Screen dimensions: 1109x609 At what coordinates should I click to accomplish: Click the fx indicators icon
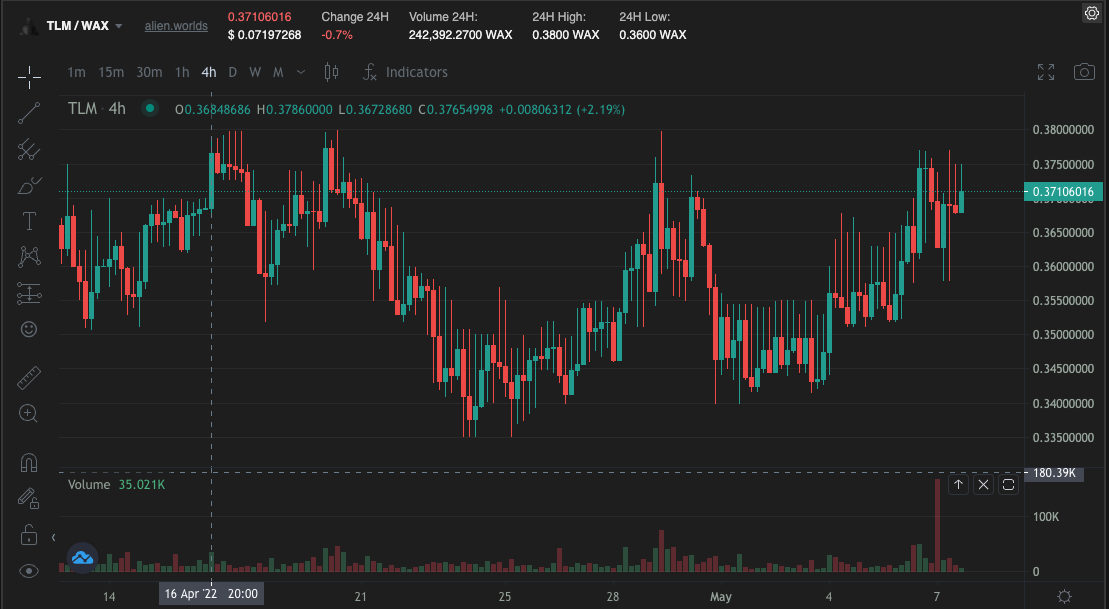(369, 72)
